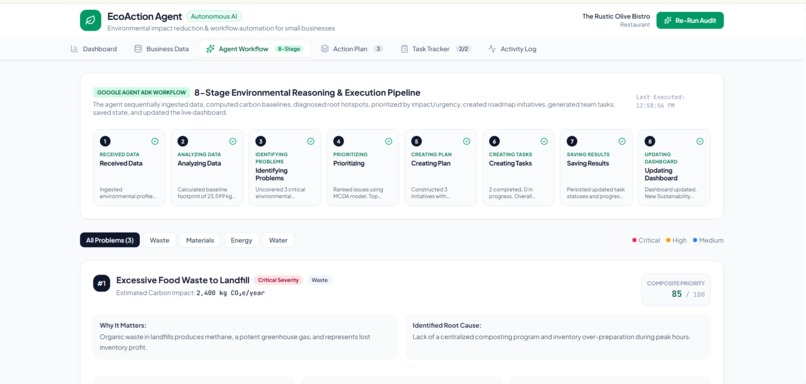This screenshot has width=806, height=384.
Task: Click the Received Data completed checkmark
Action: (x=155, y=141)
